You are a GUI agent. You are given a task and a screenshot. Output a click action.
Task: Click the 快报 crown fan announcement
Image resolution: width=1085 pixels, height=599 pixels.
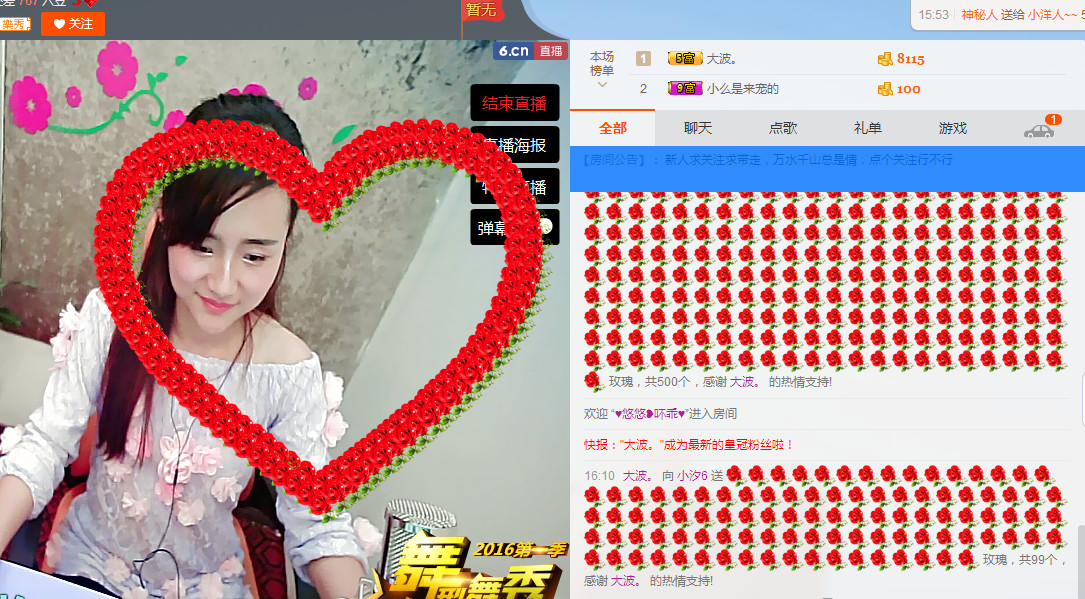pyautogui.click(x=688, y=445)
